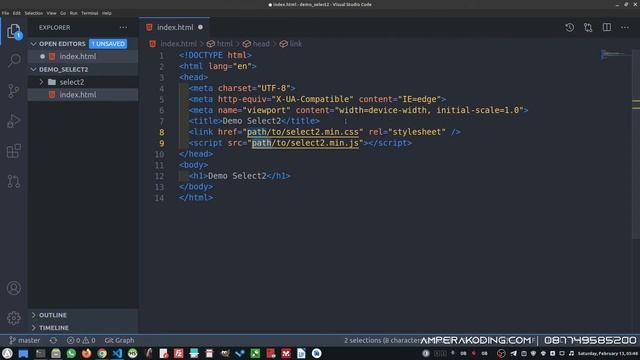This screenshot has width=640, height=360.
Task: Open the Manage gear icon
Action: pyautogui.click(x=13, y=318)
